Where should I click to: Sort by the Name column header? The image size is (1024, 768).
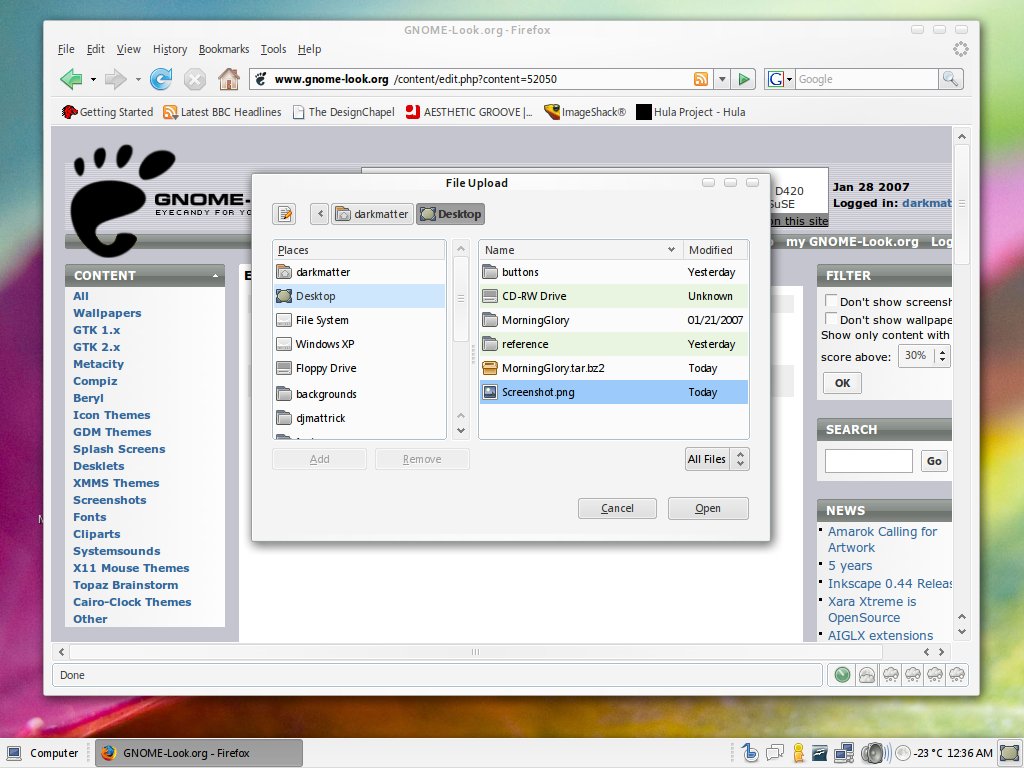(580, 250)
